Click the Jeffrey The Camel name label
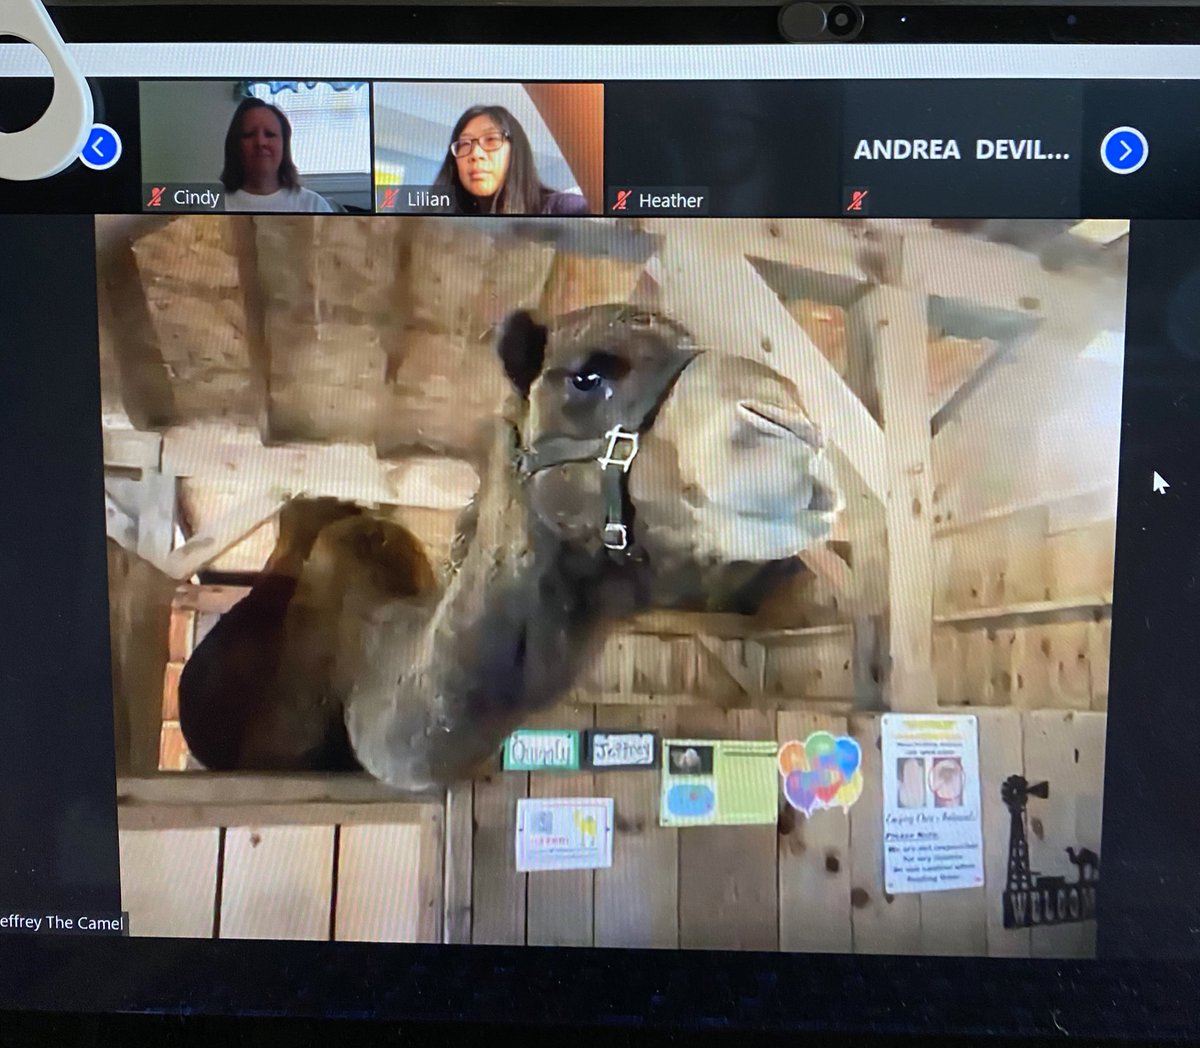The image size is (1200, 1048). click(60, 923)
